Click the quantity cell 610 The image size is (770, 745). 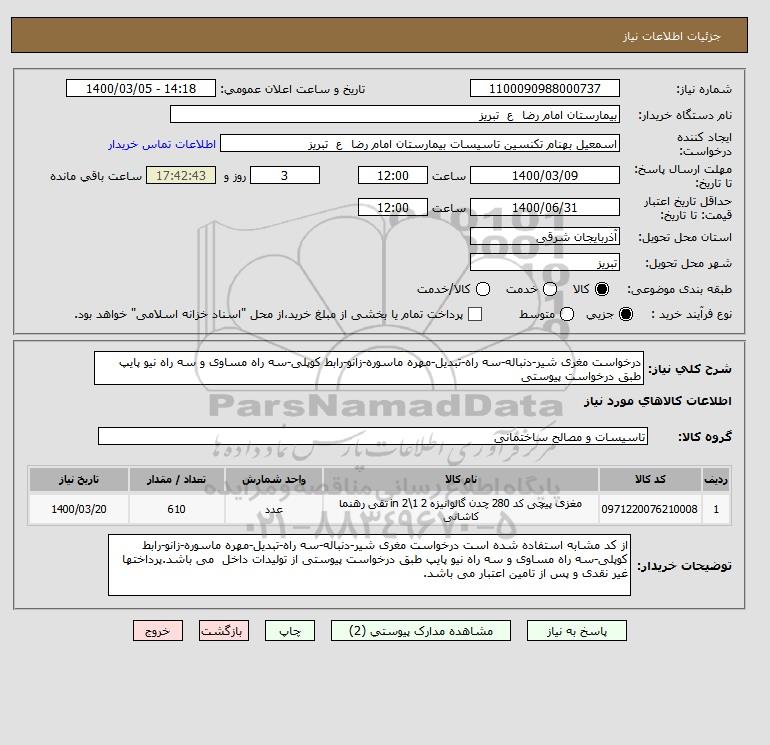(x=176, y=509)
